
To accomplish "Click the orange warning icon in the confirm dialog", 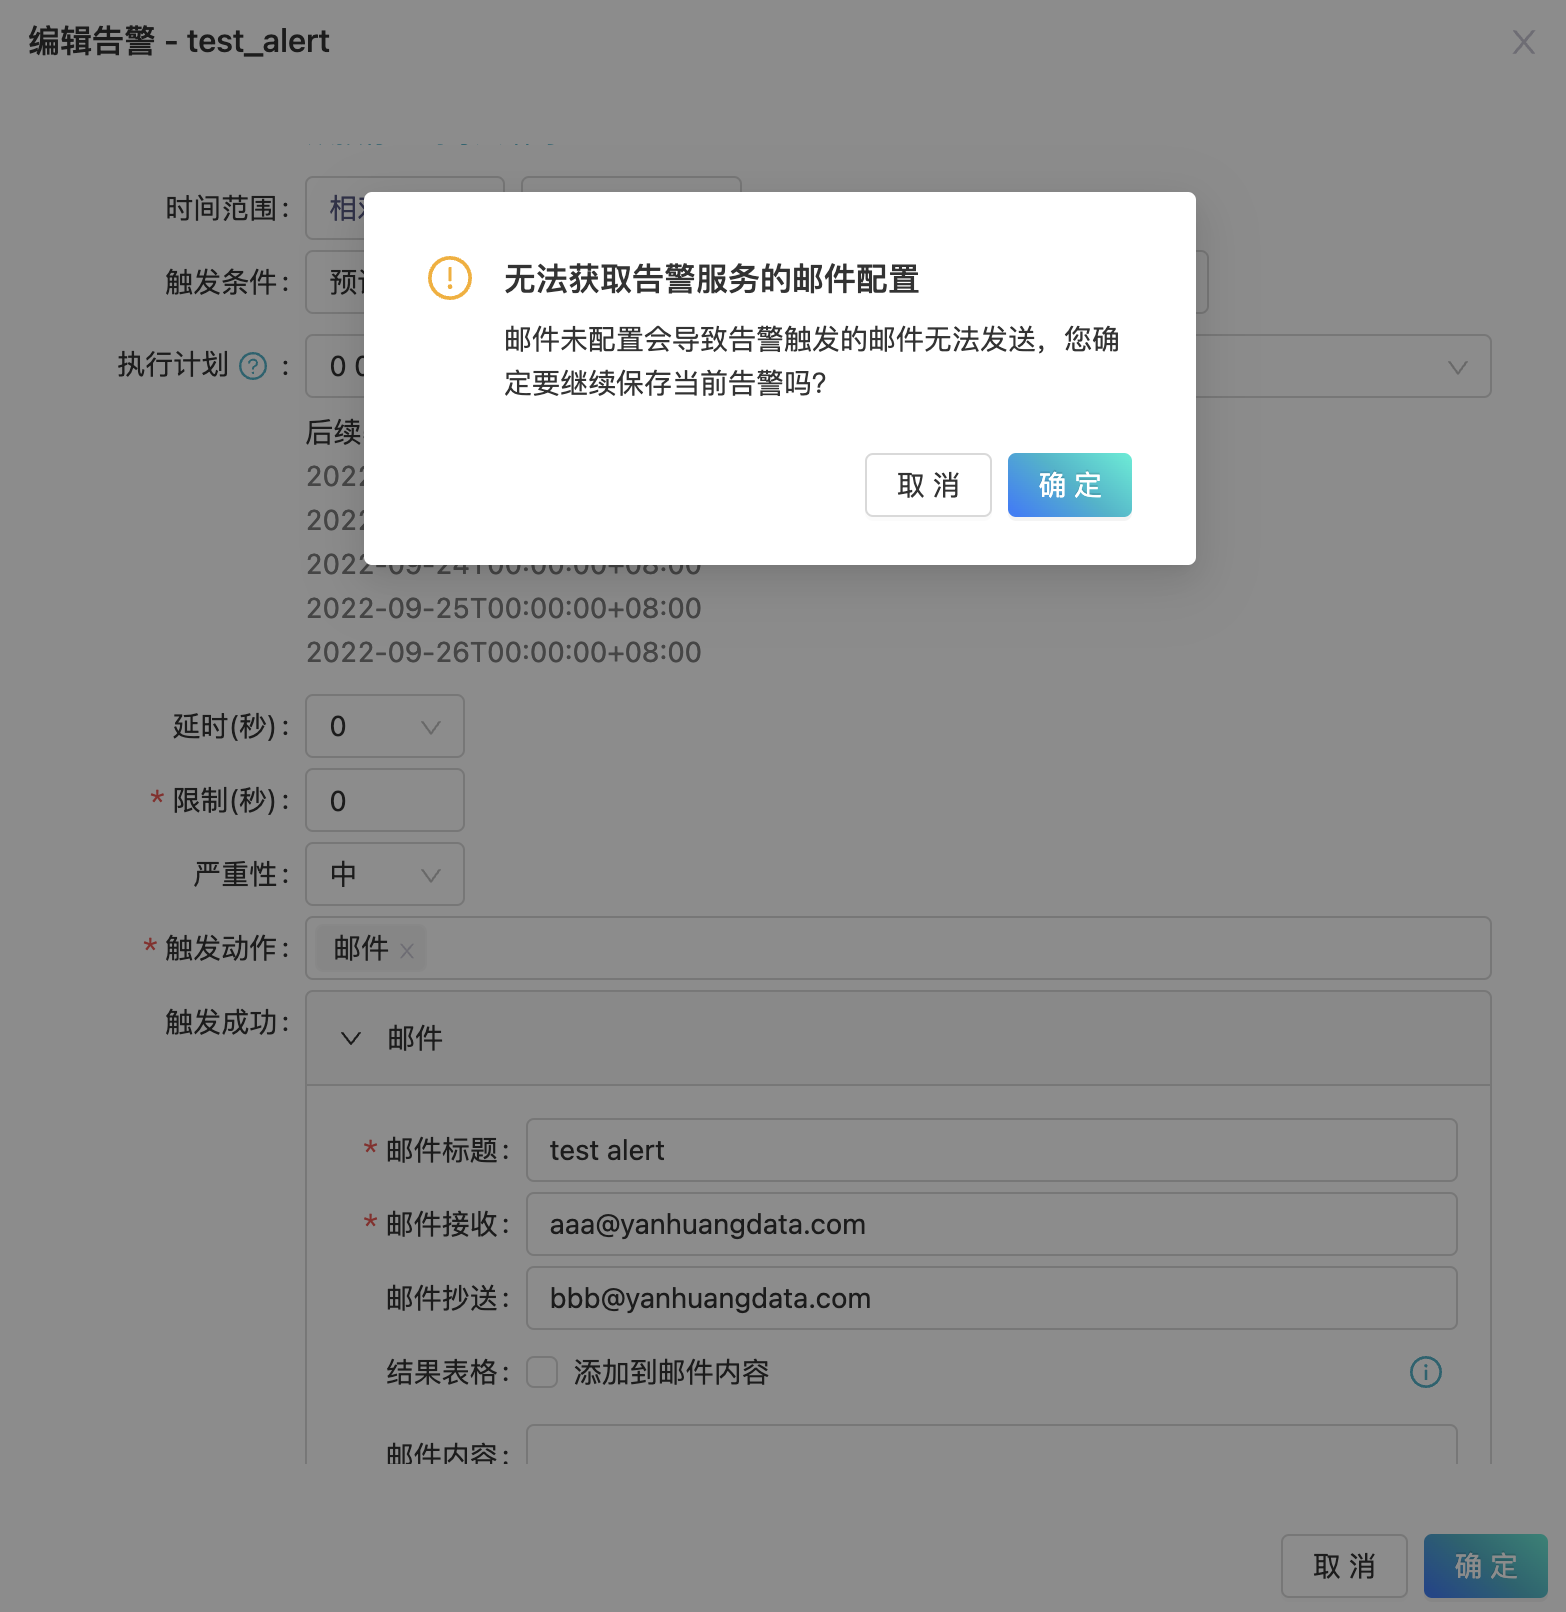I will point(450,278).
